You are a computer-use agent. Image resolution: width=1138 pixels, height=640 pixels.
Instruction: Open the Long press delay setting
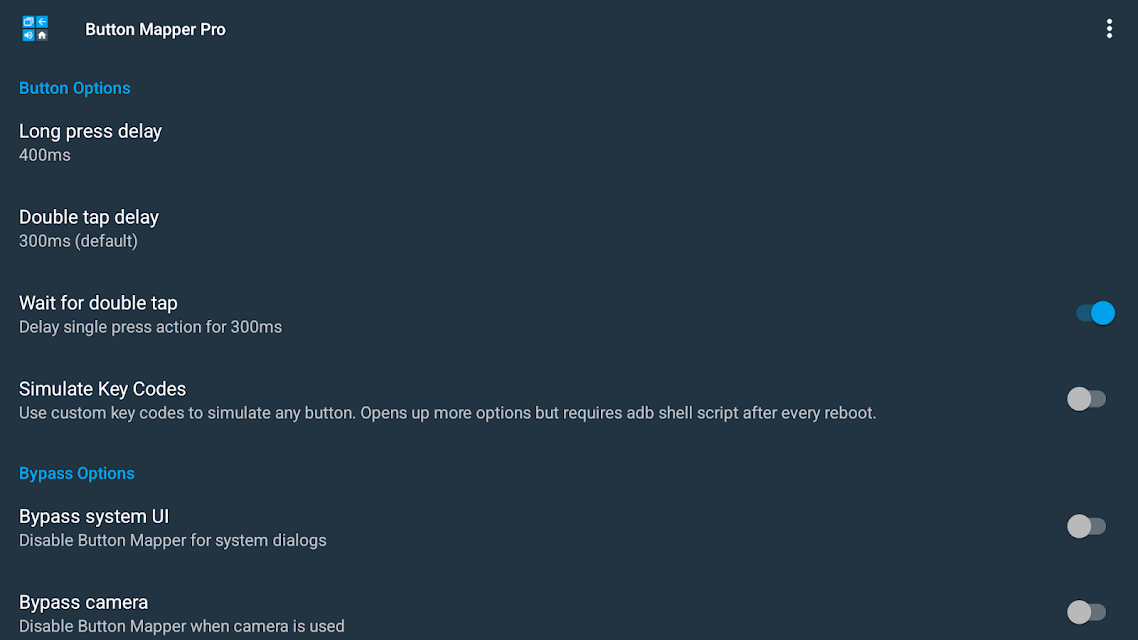coord(569,142)
